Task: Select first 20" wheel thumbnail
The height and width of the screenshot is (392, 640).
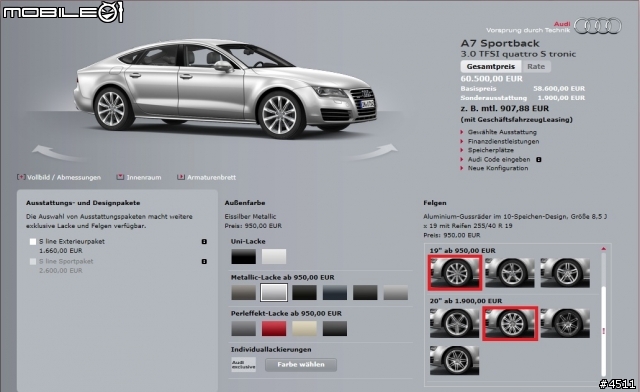Action: pos(454,323)
